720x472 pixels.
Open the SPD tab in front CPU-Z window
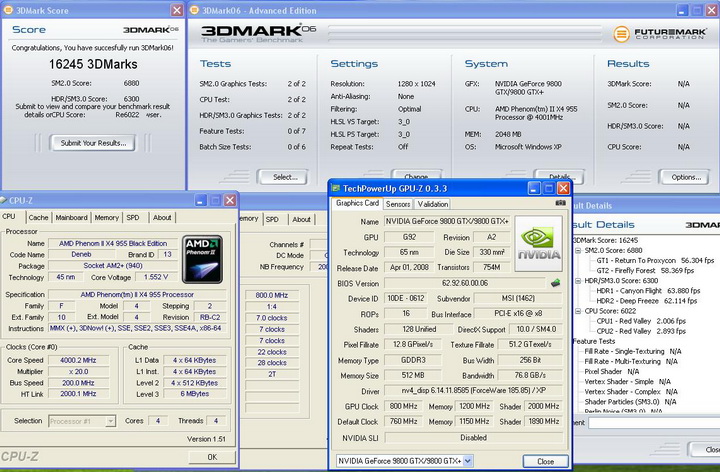coord(133,218)
